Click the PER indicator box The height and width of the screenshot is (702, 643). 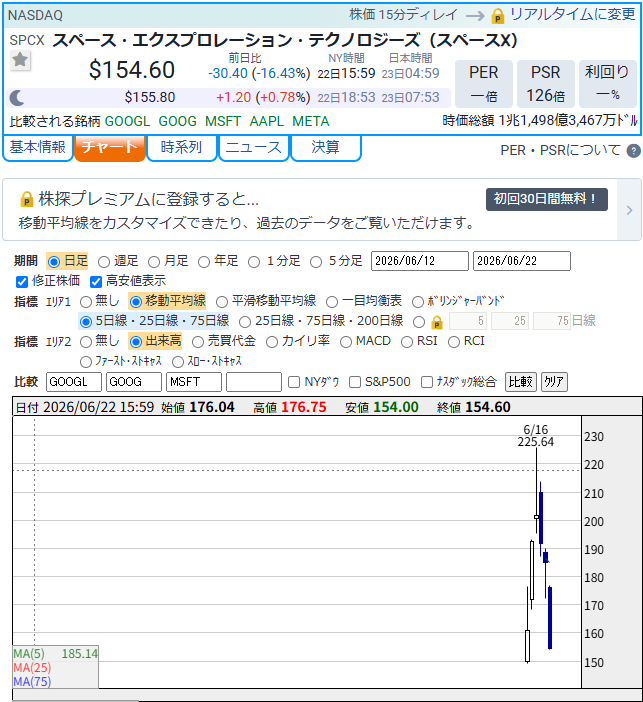(x=484, y=84)
